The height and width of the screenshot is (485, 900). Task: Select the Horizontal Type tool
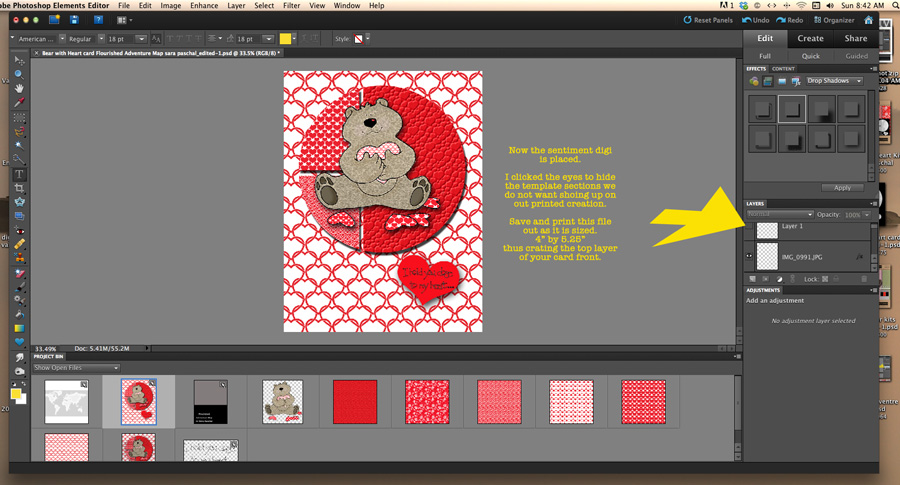click(19, 174)
